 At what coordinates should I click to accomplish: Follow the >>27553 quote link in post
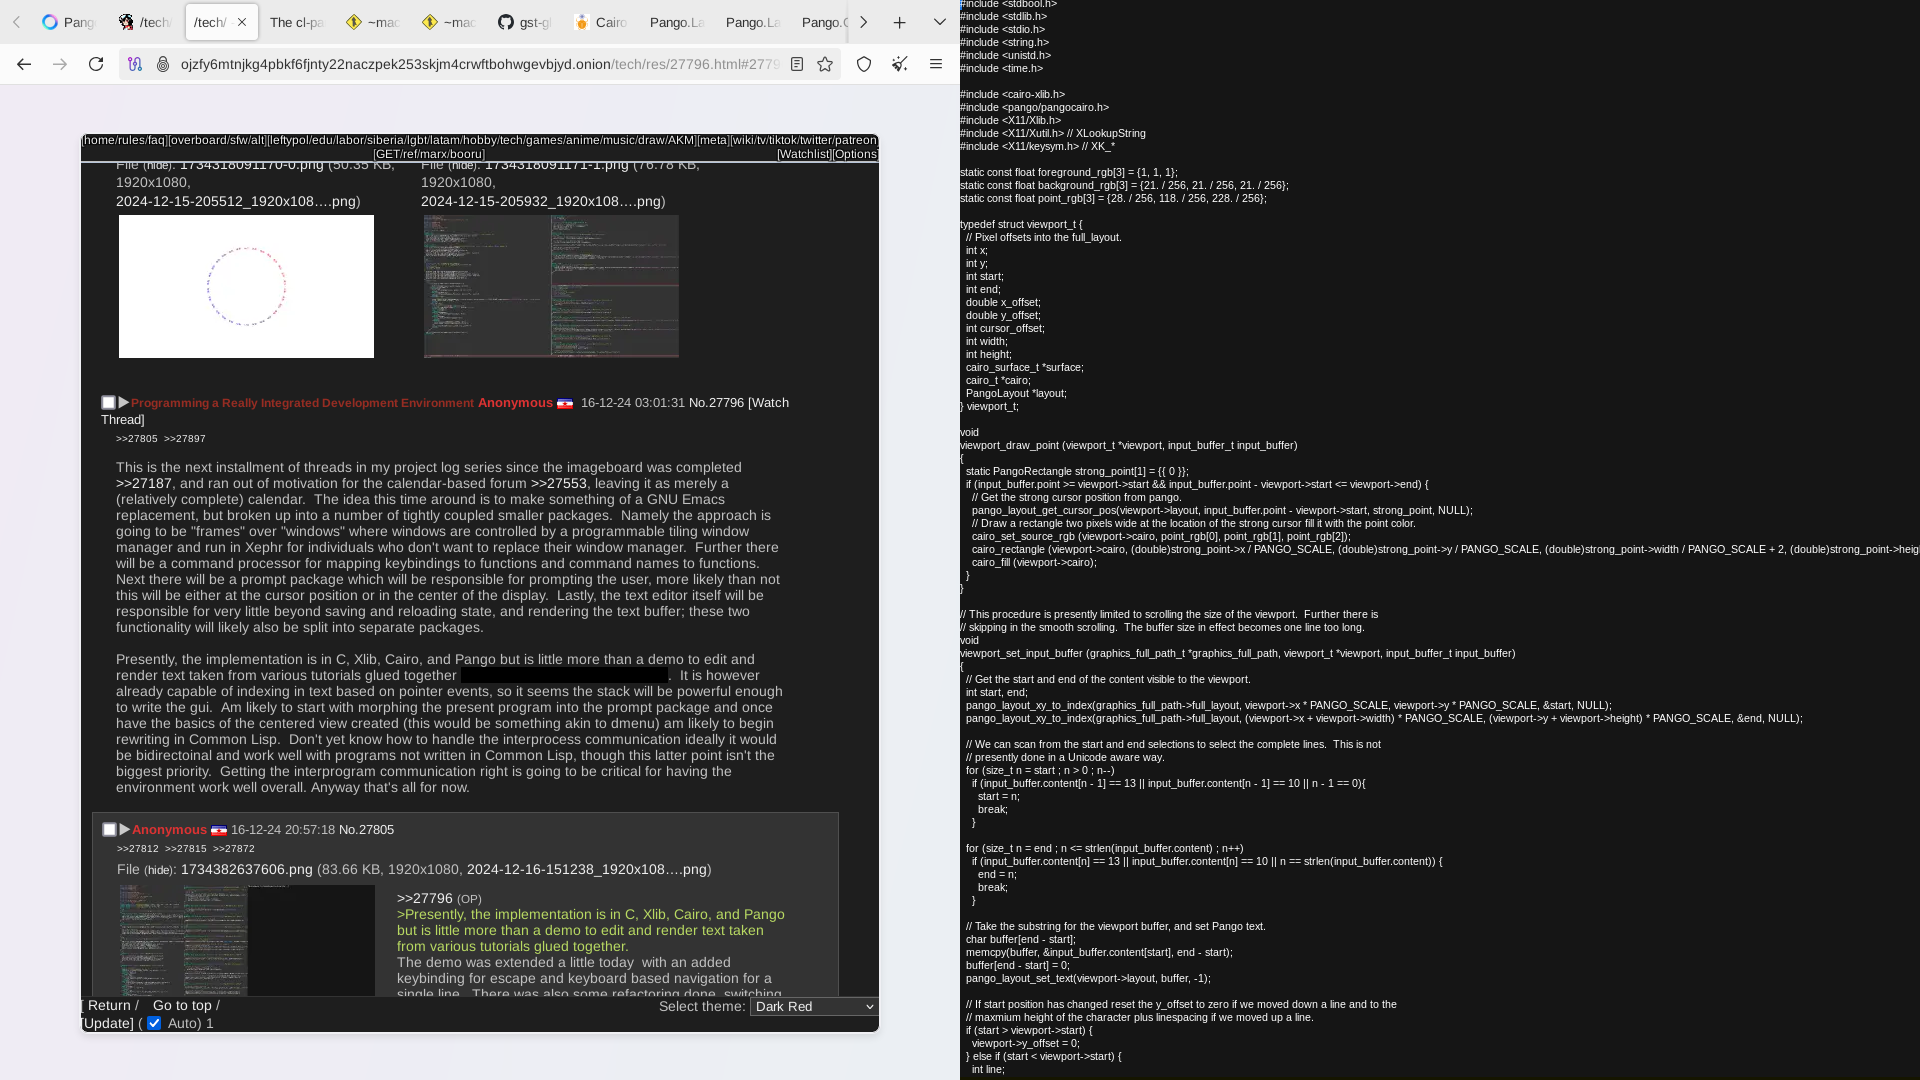559,483
